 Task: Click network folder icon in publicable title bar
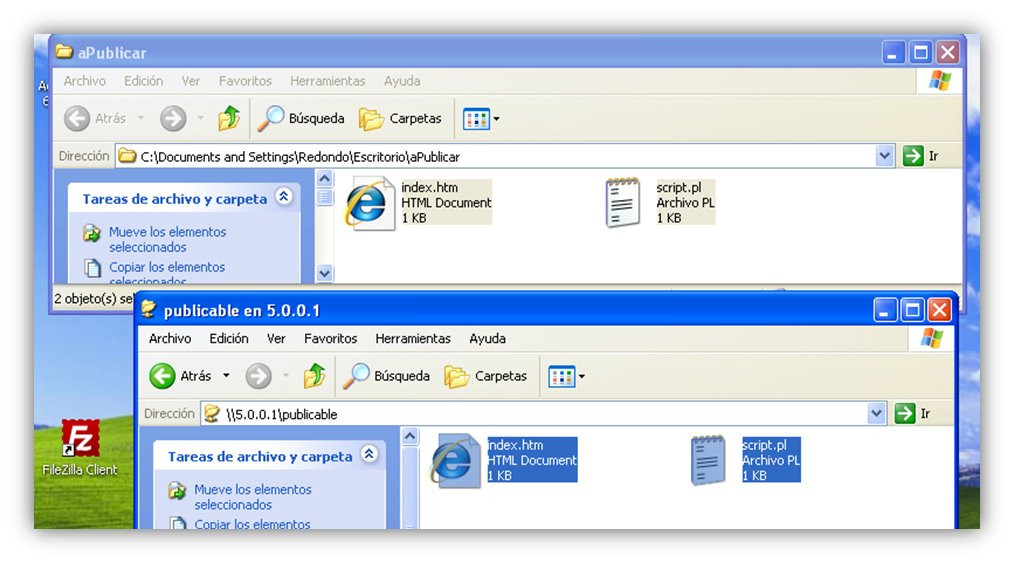tap(149, 309)
